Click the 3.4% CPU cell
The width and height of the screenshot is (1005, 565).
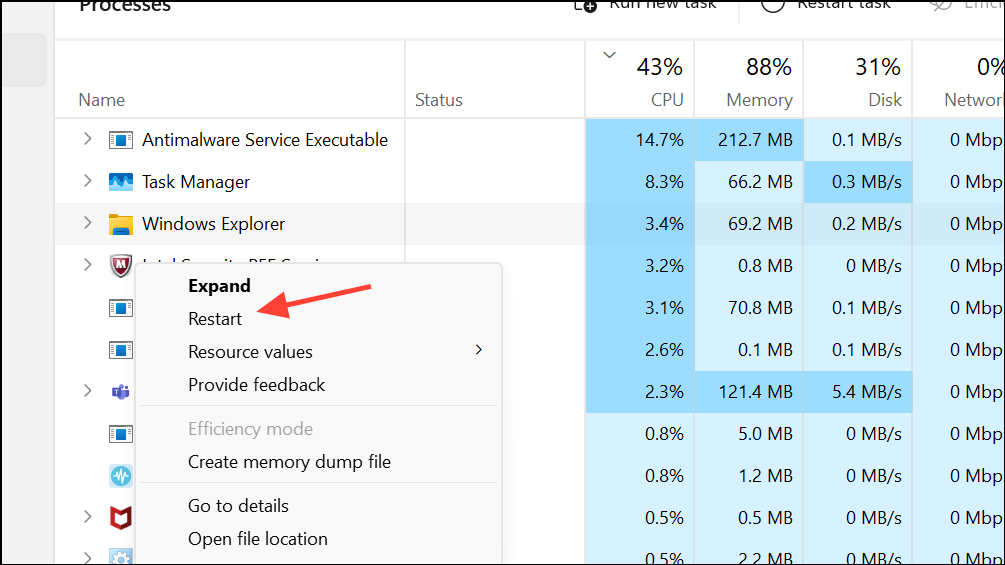coord(640,224)
